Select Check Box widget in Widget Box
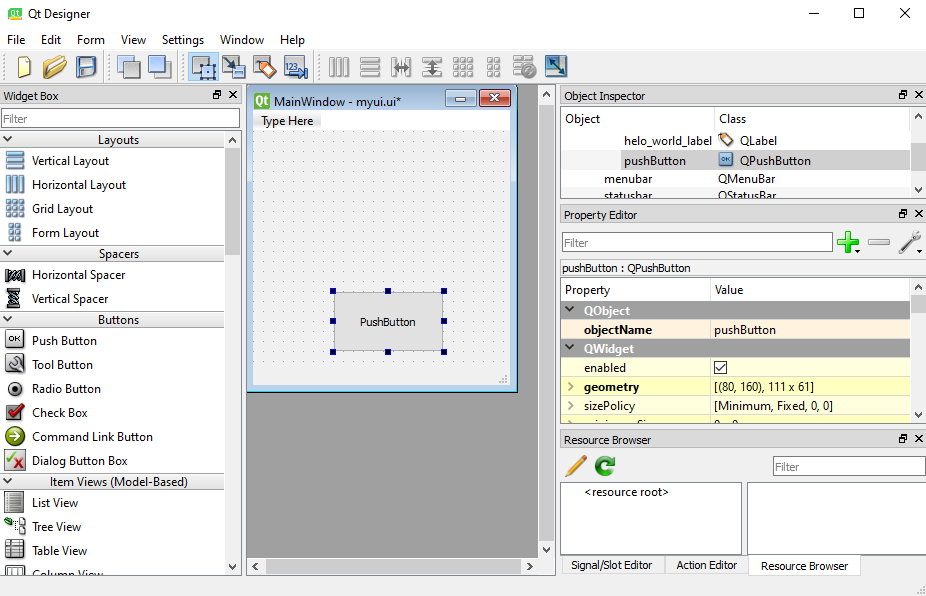Screen dimensions: 926x596 pos(59,413)
